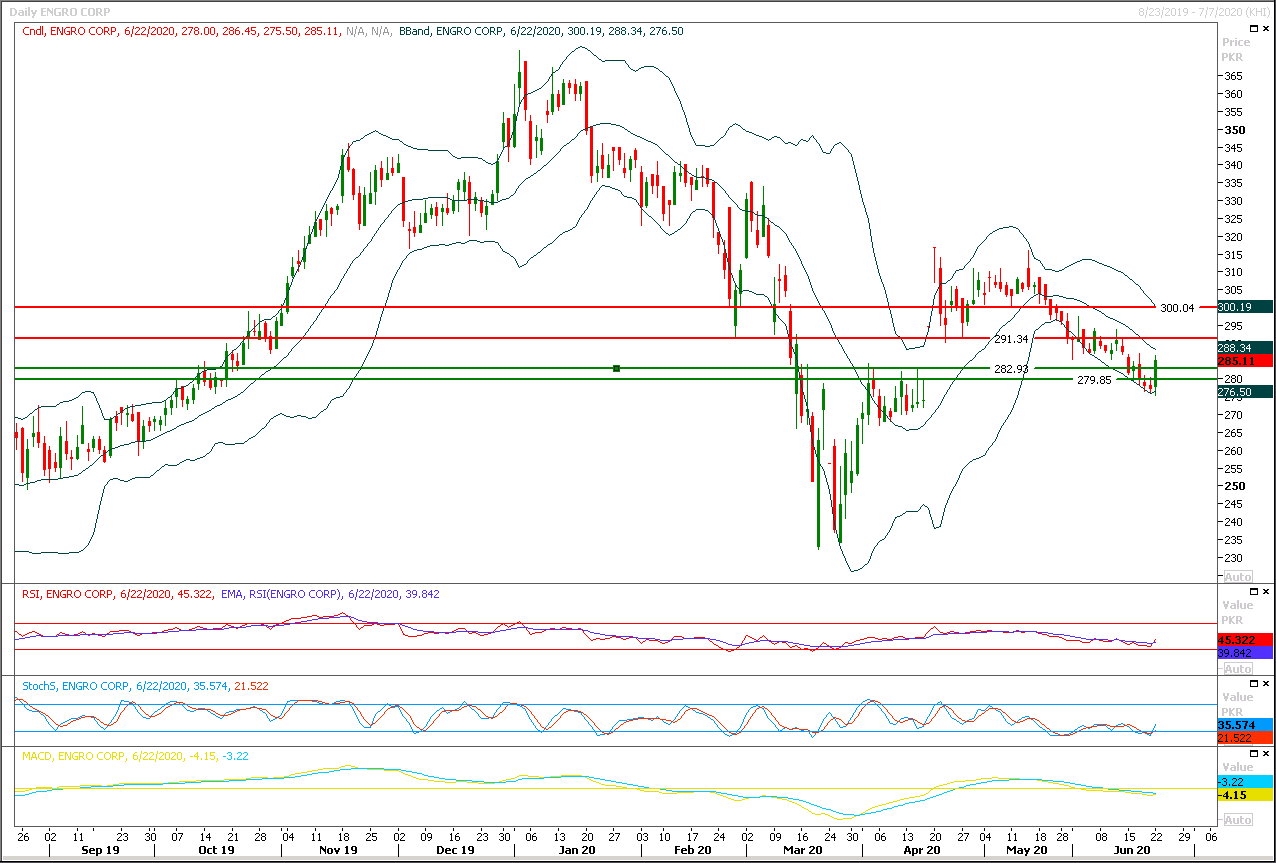This screenshot has height=863, width=1276.
Task: Click the 285.11 last price tag
Action: (1245, 360)
